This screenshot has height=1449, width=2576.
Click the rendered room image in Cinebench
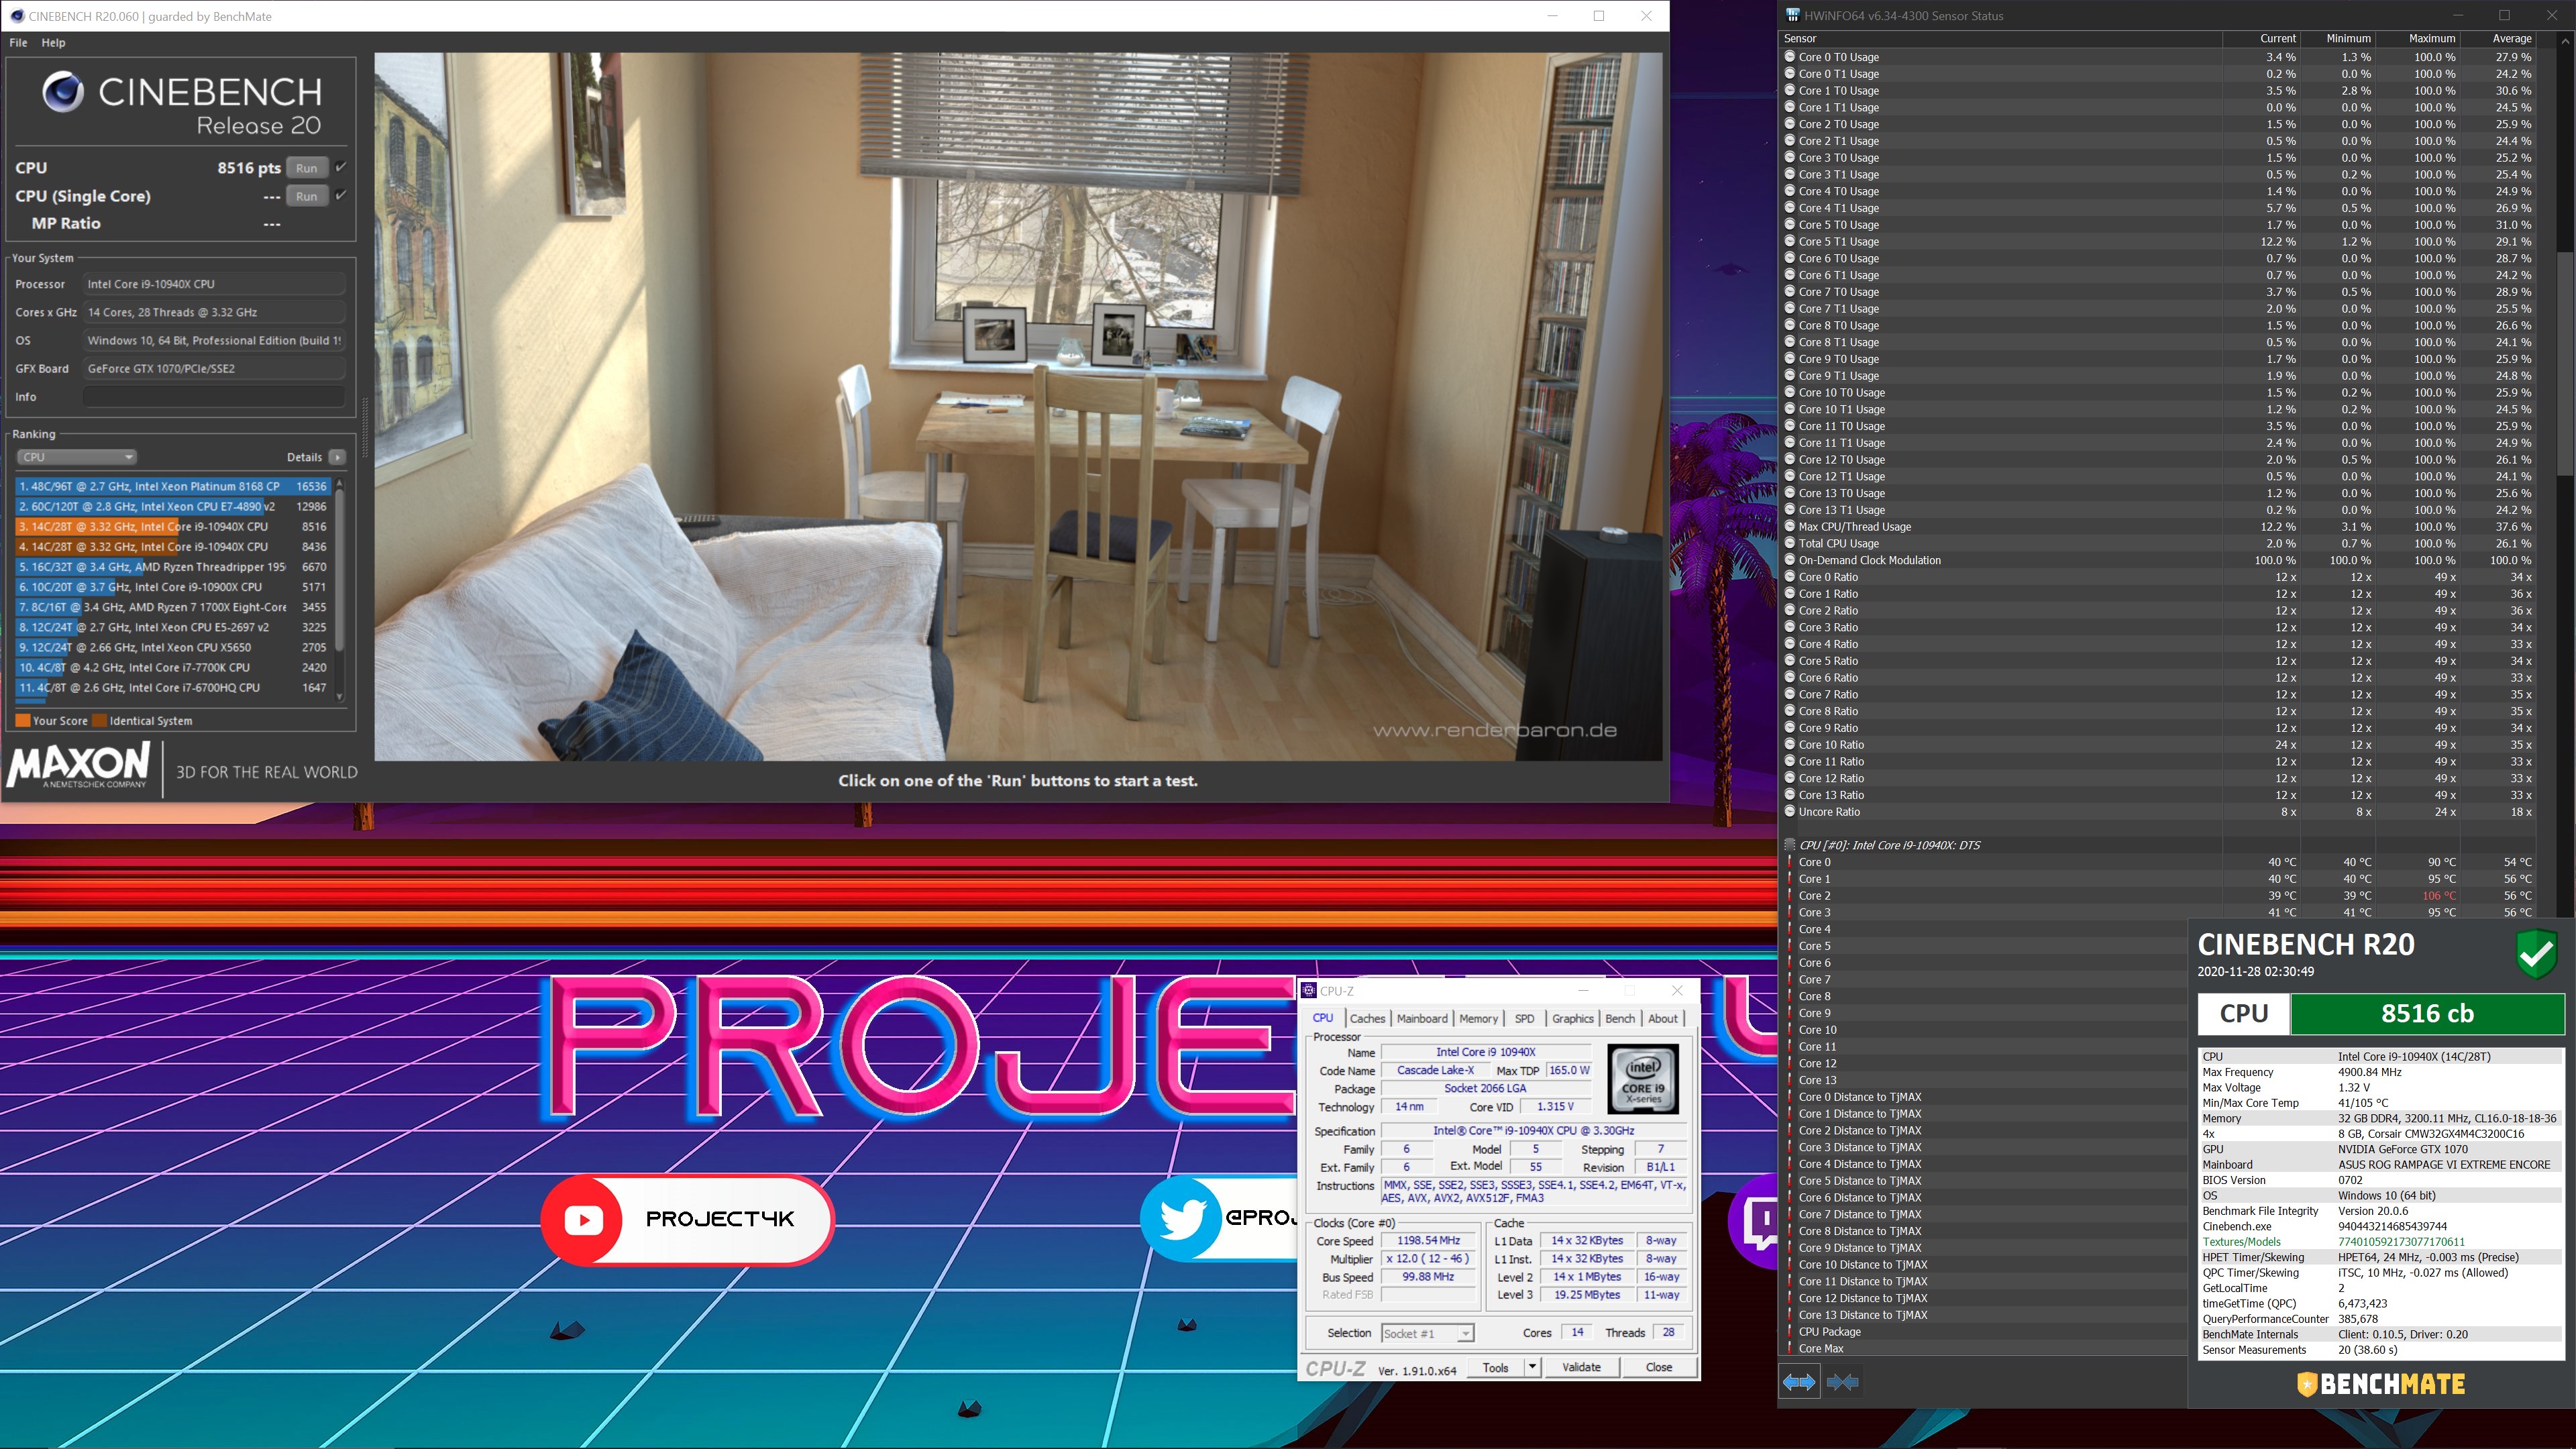[1018, 406]
